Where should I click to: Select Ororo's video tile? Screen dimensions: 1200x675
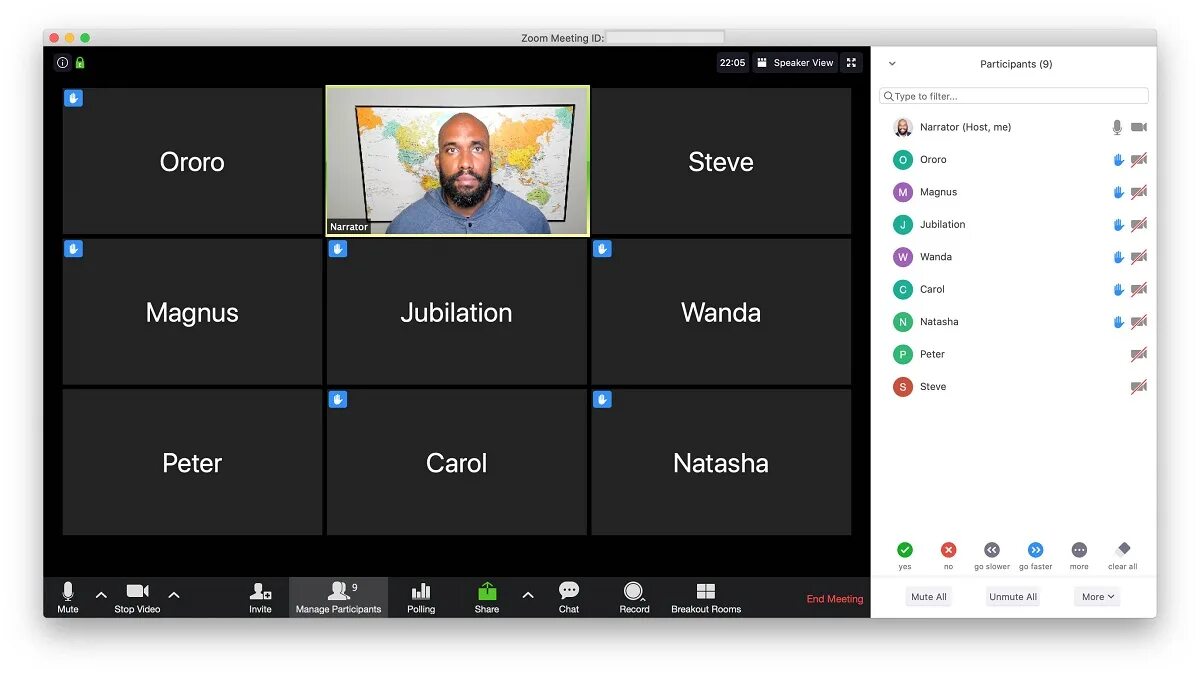192,161
